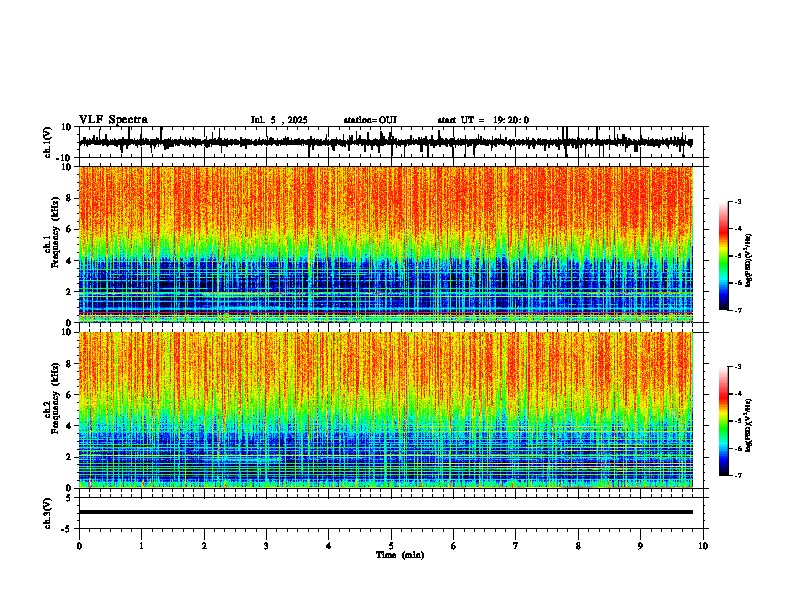The height and width of the screenshot is (612, 792).
Task: Click the "7" tick on the time axis
Action: (516, 546)
